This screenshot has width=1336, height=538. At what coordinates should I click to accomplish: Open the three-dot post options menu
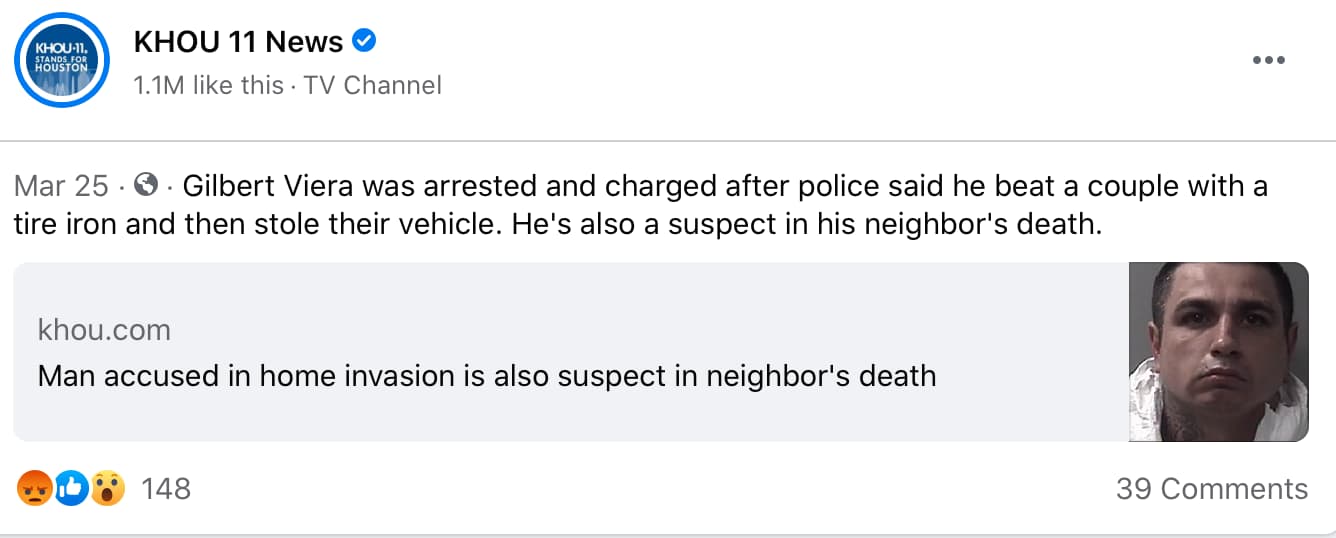pos(1268,60)
